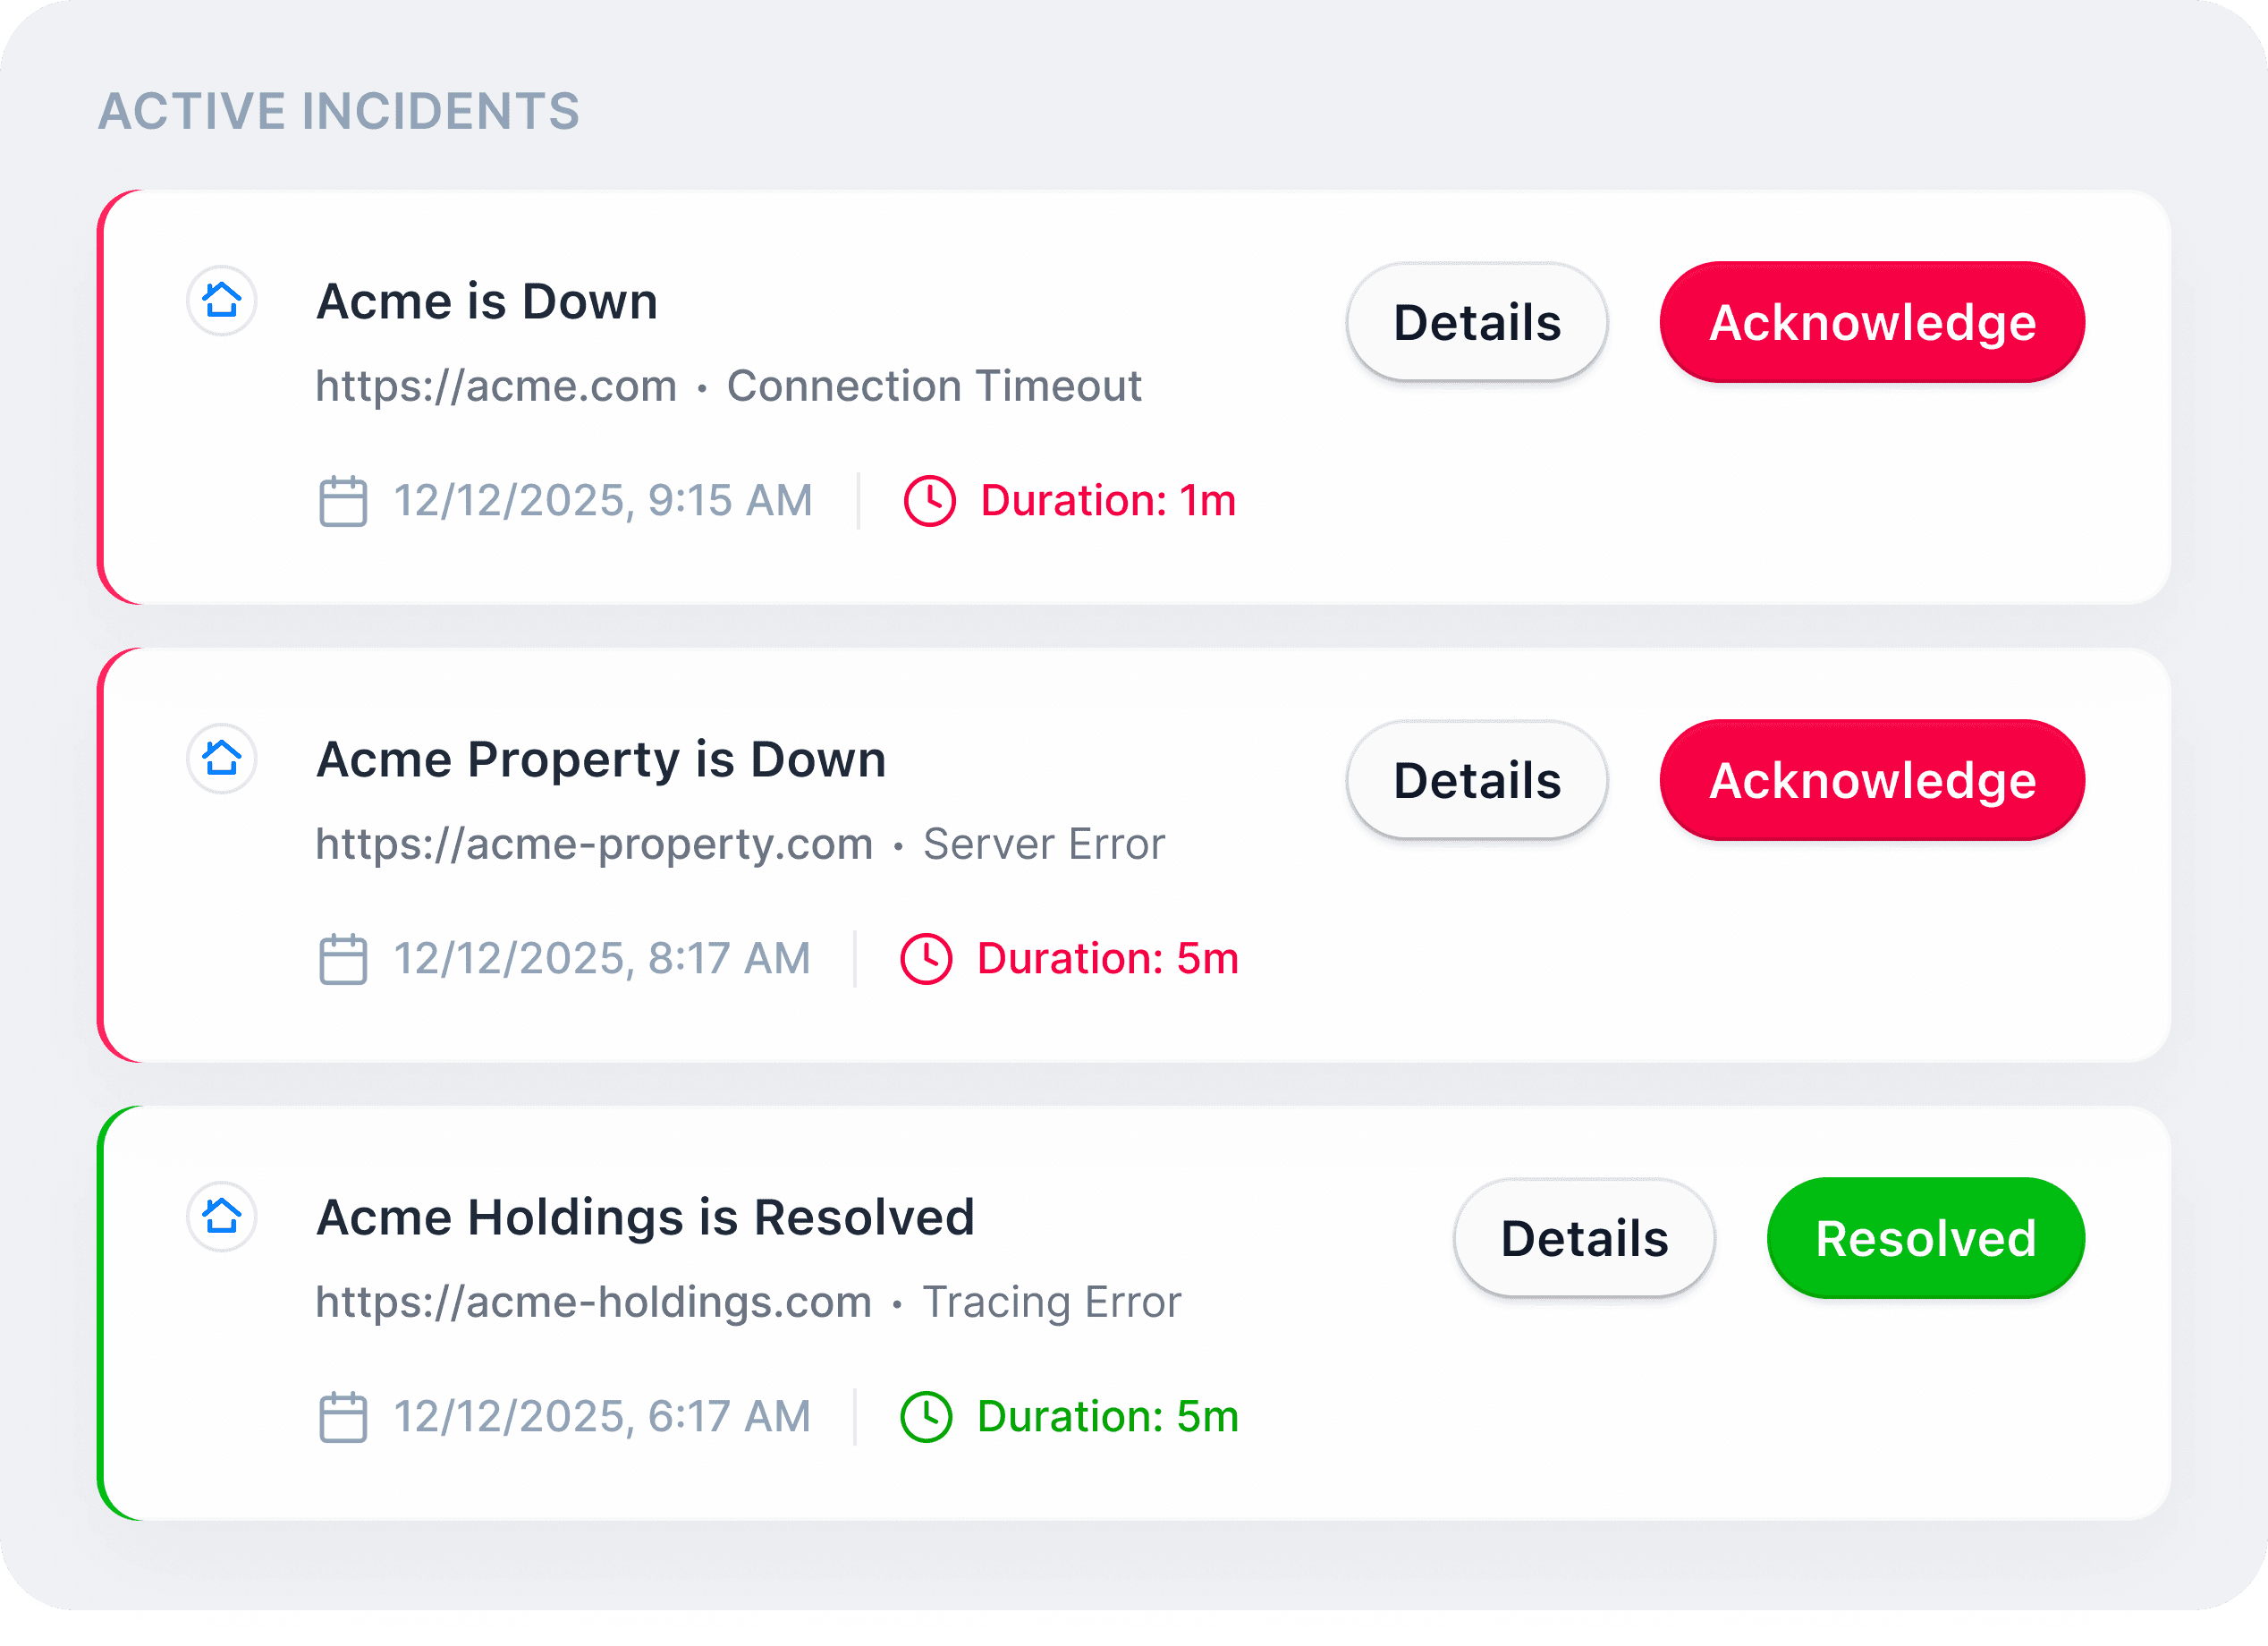The height and width of the screenshot is (1646, 2268).
Task: Open the https://acme-property.com link
Action: 593,843
